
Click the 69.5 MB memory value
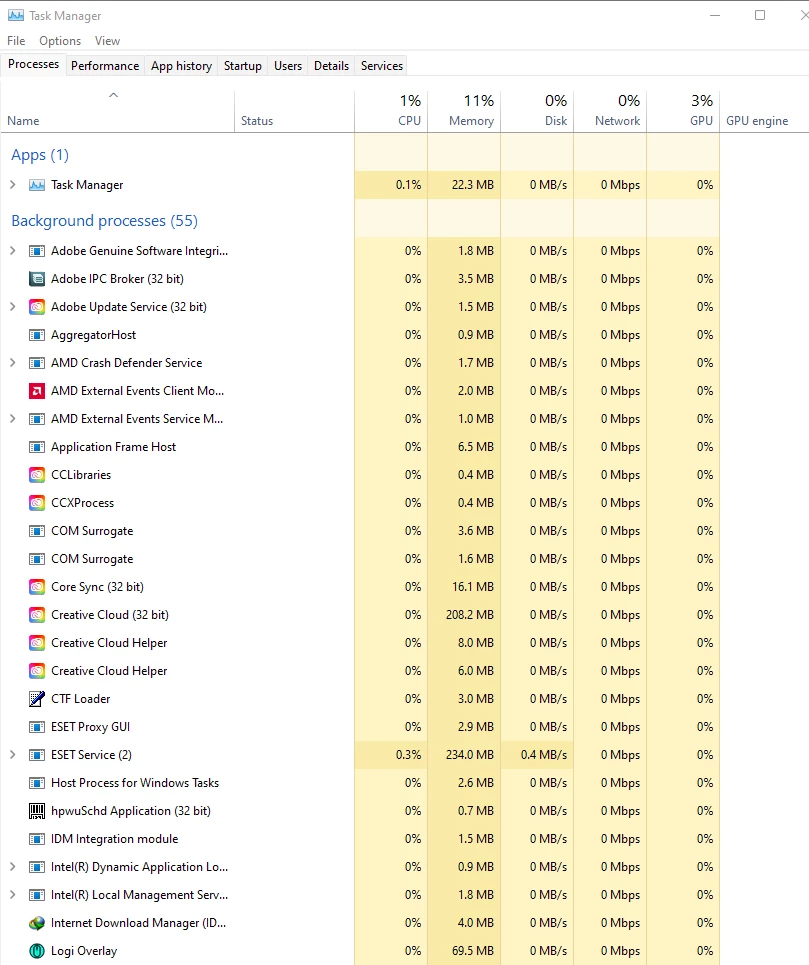tap(472, 951)
